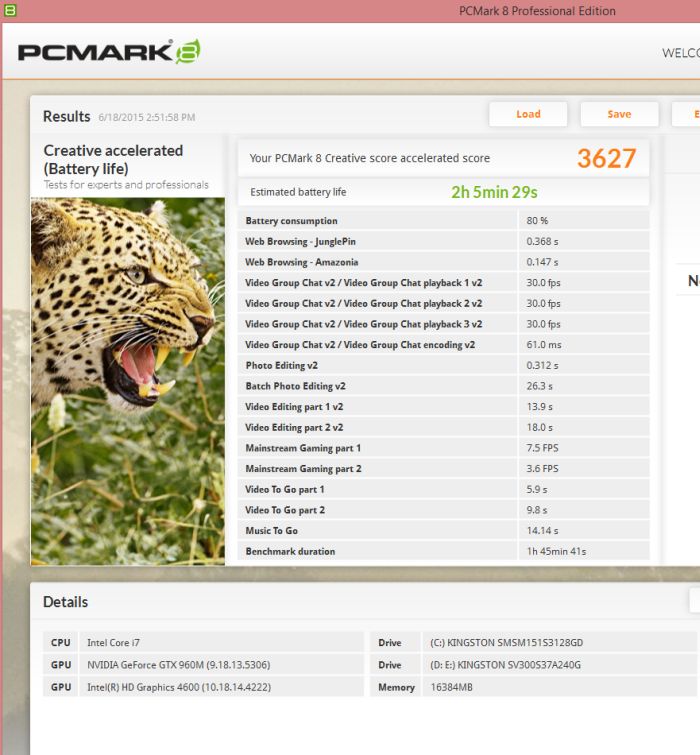Click the leopard benchmark thumbnail image
700x755 pixels.
click(x=128, y=381)
